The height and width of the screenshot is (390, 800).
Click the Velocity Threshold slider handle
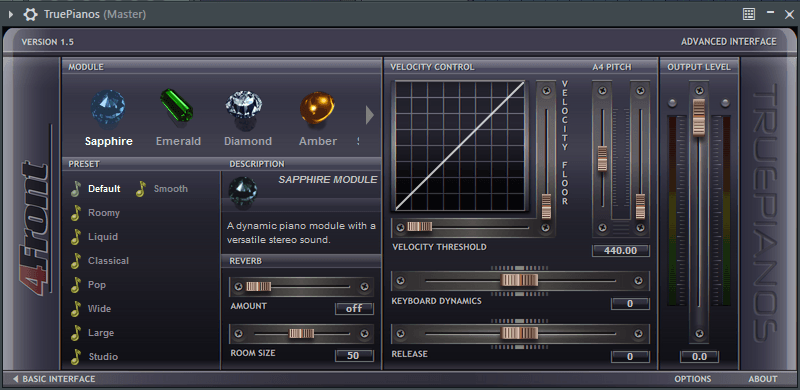pos(419,227)
